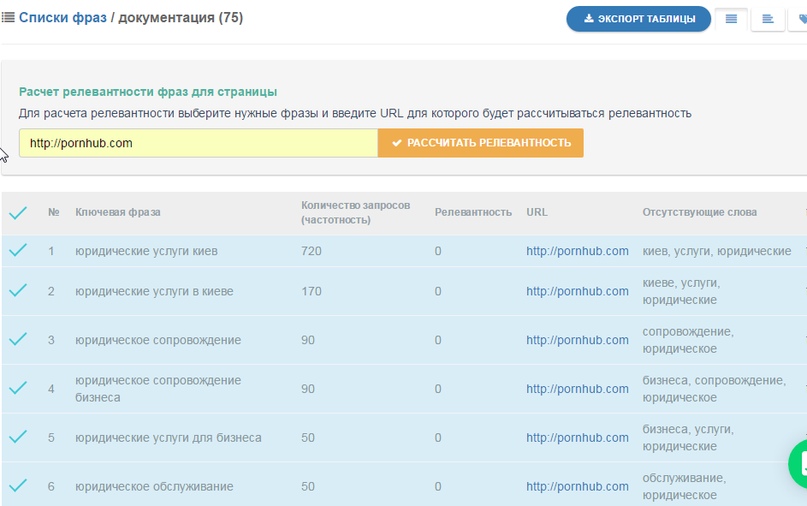Click the list icon beside Списки фраз
The image size is (807, 506).
pos(8,18)
